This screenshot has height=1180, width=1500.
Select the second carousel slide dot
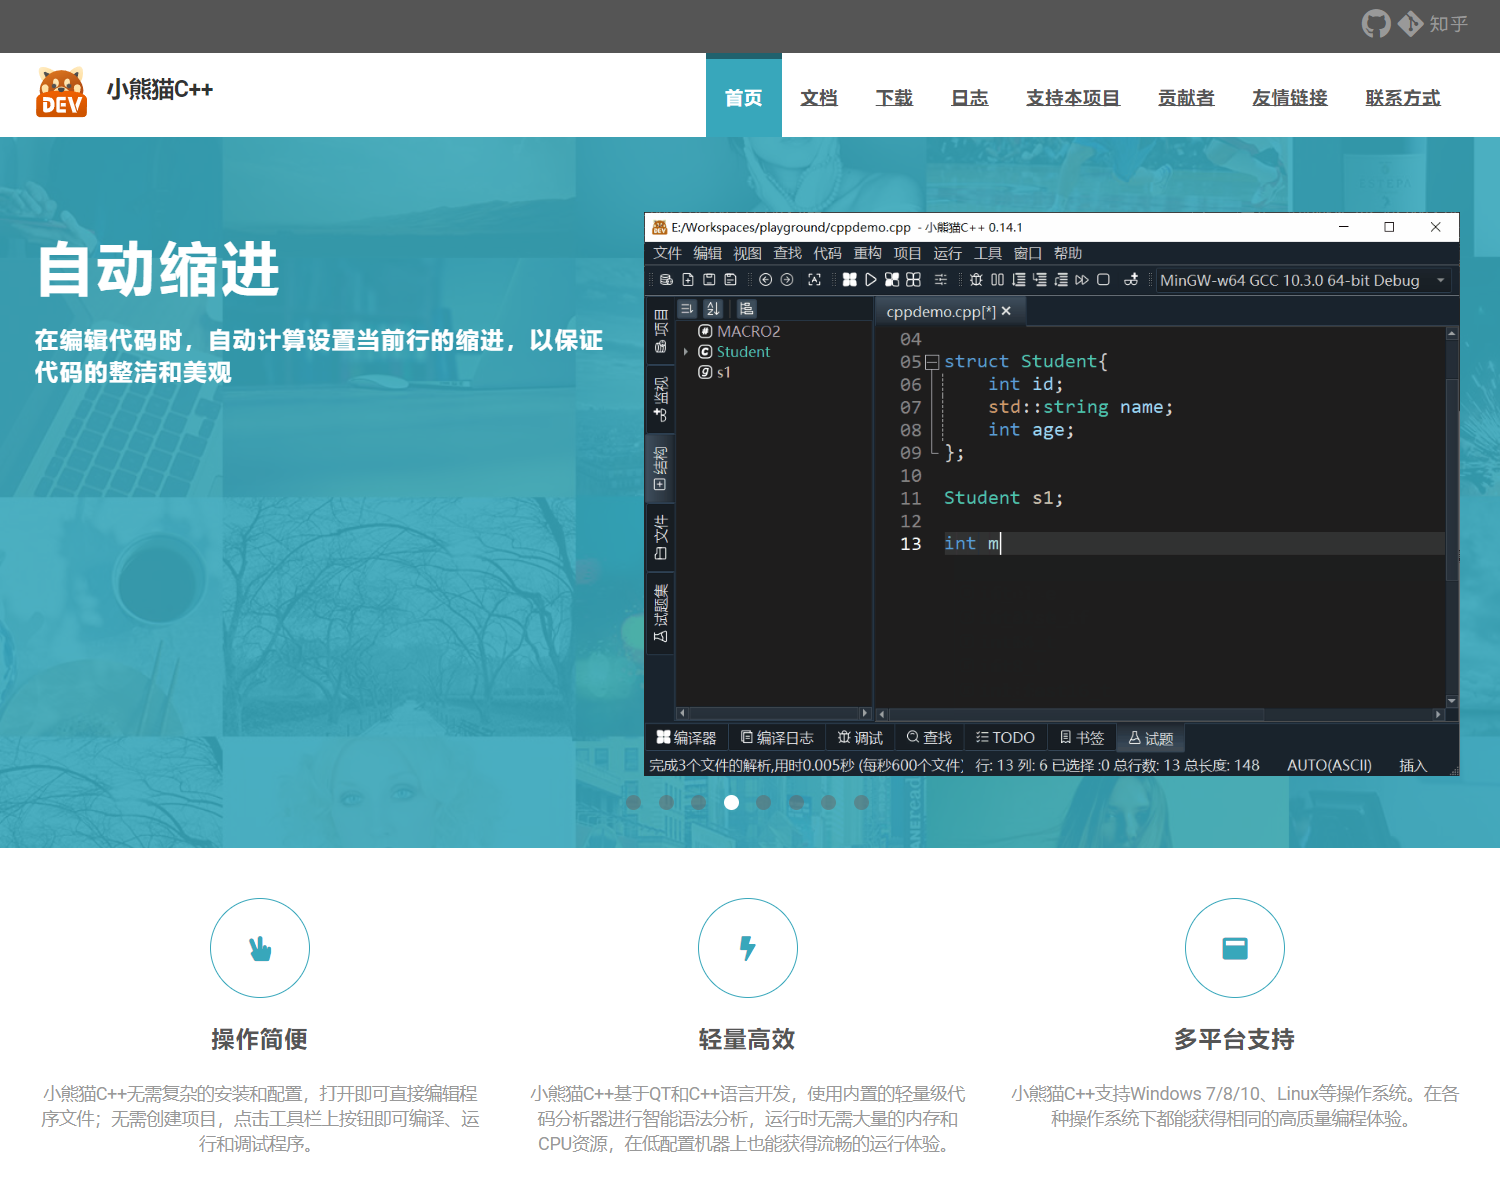point(667,802)
